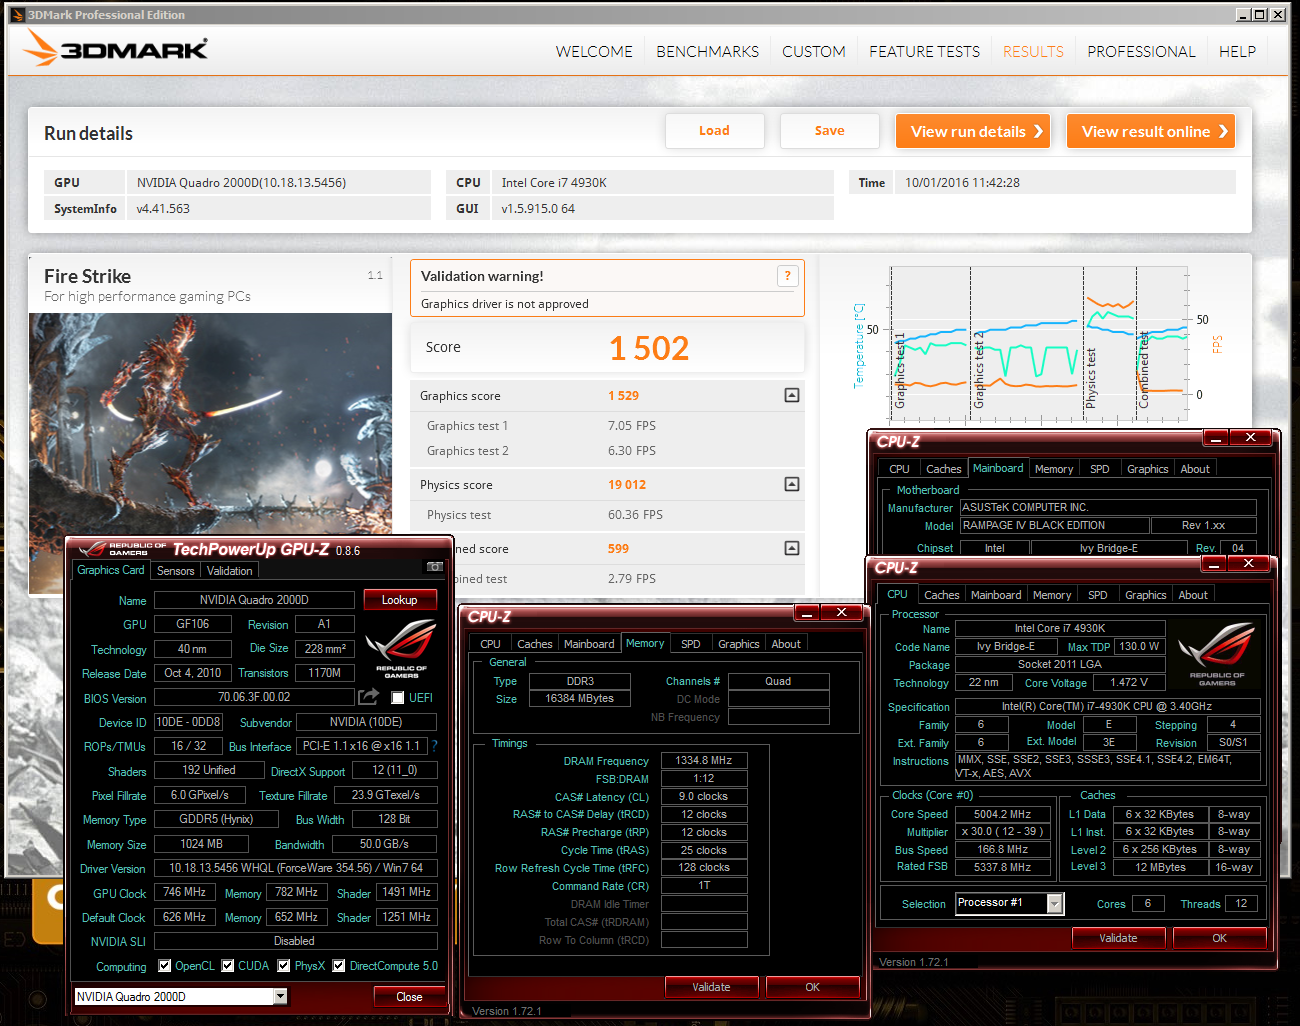Click the ROG logo in GPU-Z
Viewport: 1300px width, 1026px height.
tap(400, 648)
